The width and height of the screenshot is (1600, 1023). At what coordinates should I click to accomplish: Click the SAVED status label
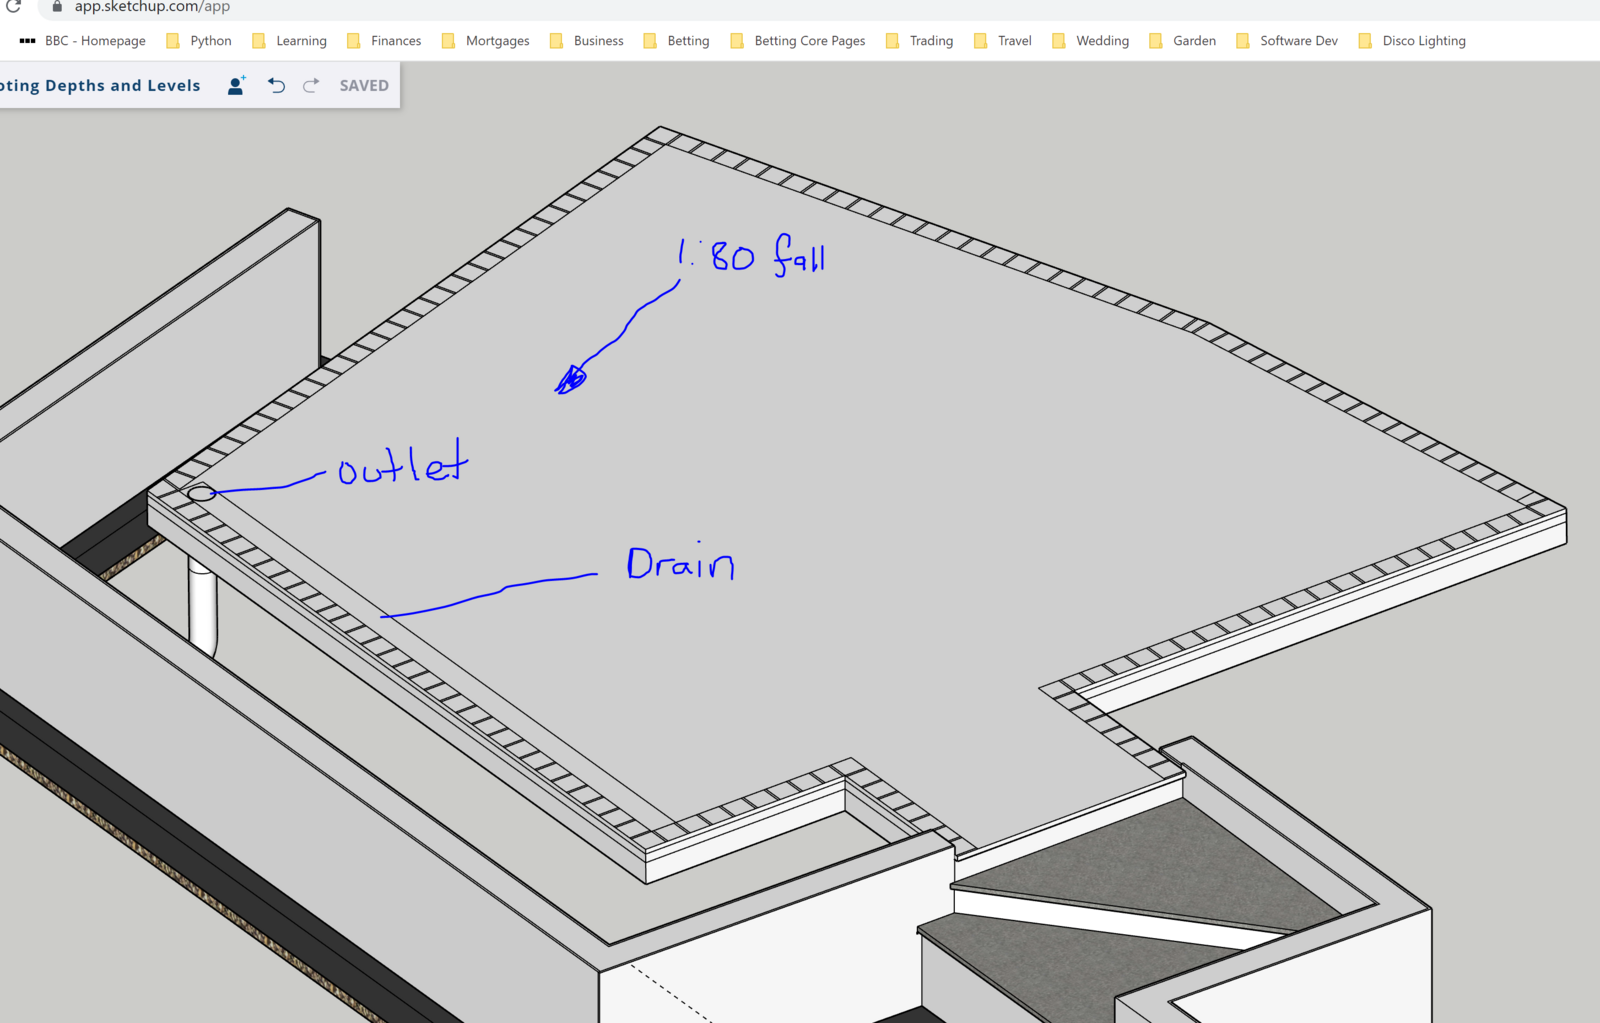tap(364, 86)
